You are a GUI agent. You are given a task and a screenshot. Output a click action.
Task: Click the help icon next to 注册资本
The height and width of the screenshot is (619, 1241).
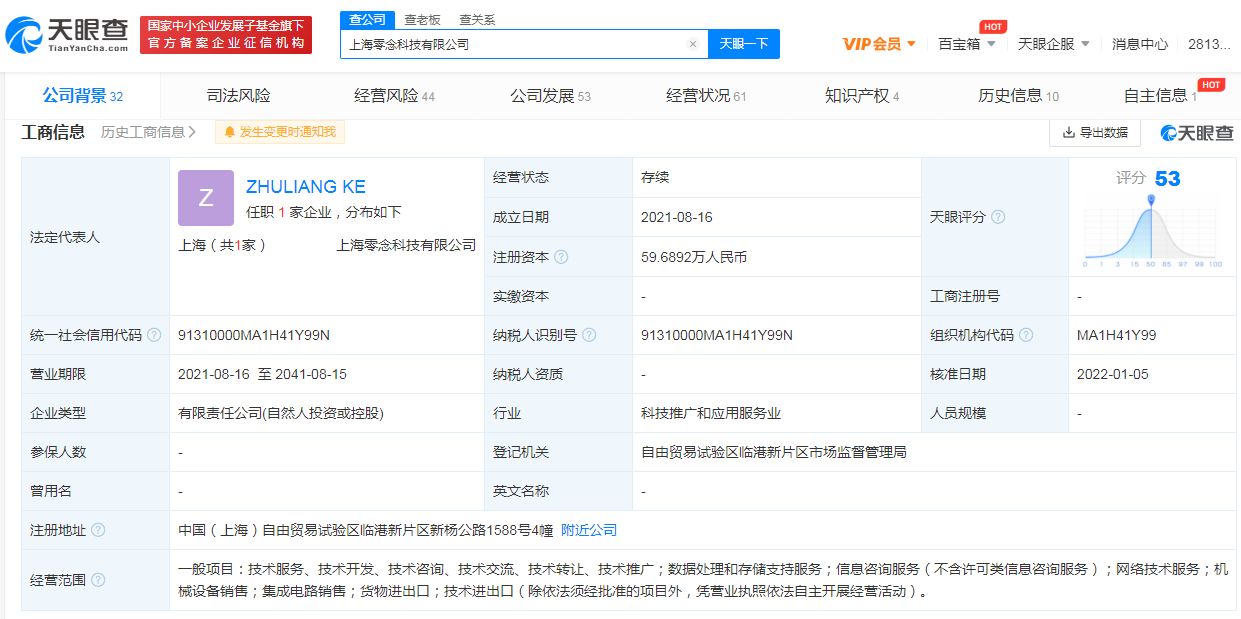(x=561, y=257)
